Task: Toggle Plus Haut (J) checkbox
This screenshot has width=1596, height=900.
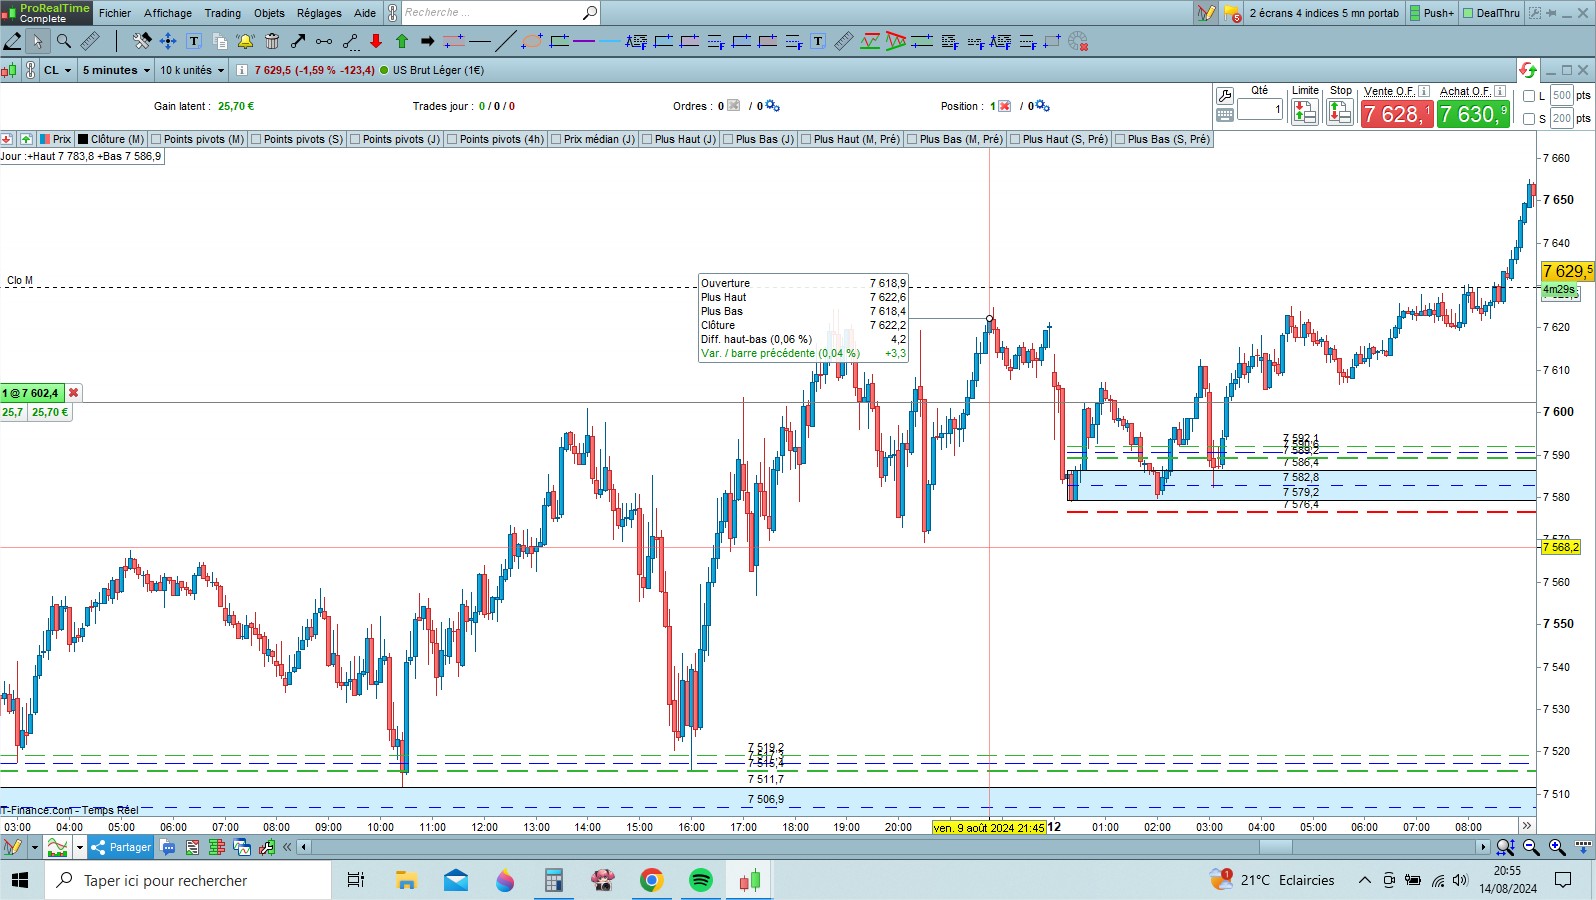Action: (647, 139)
